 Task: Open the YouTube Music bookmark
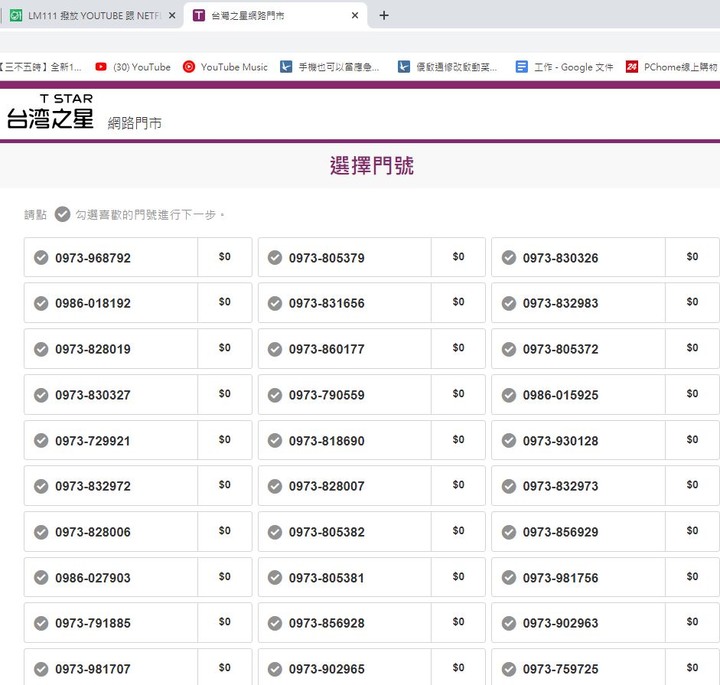(225, 67)
